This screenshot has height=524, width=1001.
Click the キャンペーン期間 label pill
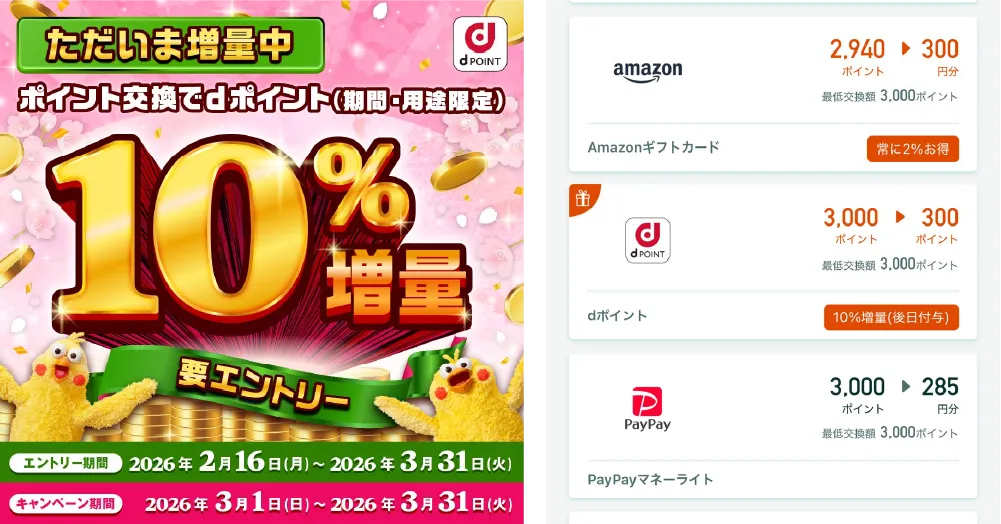coord(66,504)
